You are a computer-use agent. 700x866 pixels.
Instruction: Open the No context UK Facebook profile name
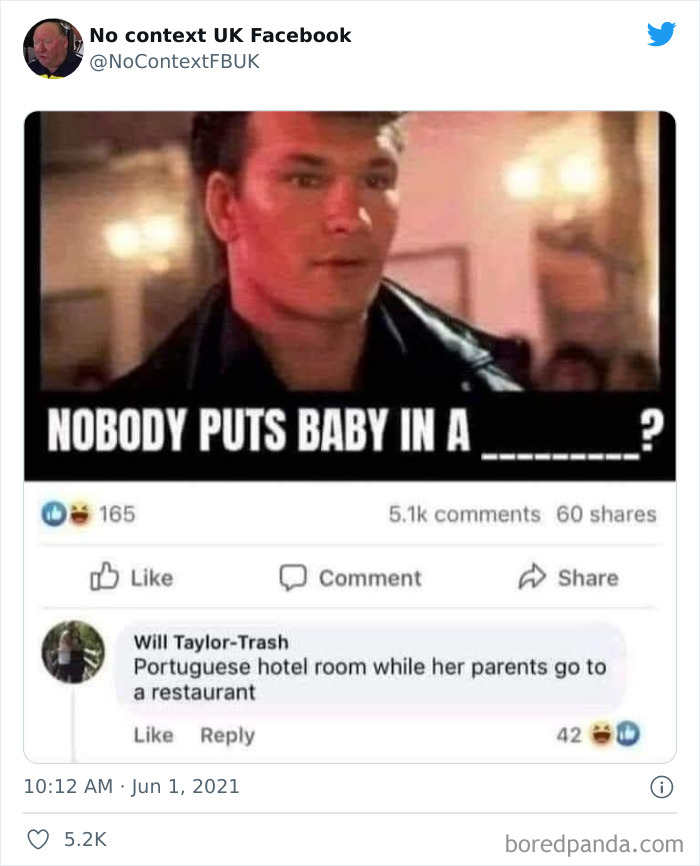(x=218, y=34)
